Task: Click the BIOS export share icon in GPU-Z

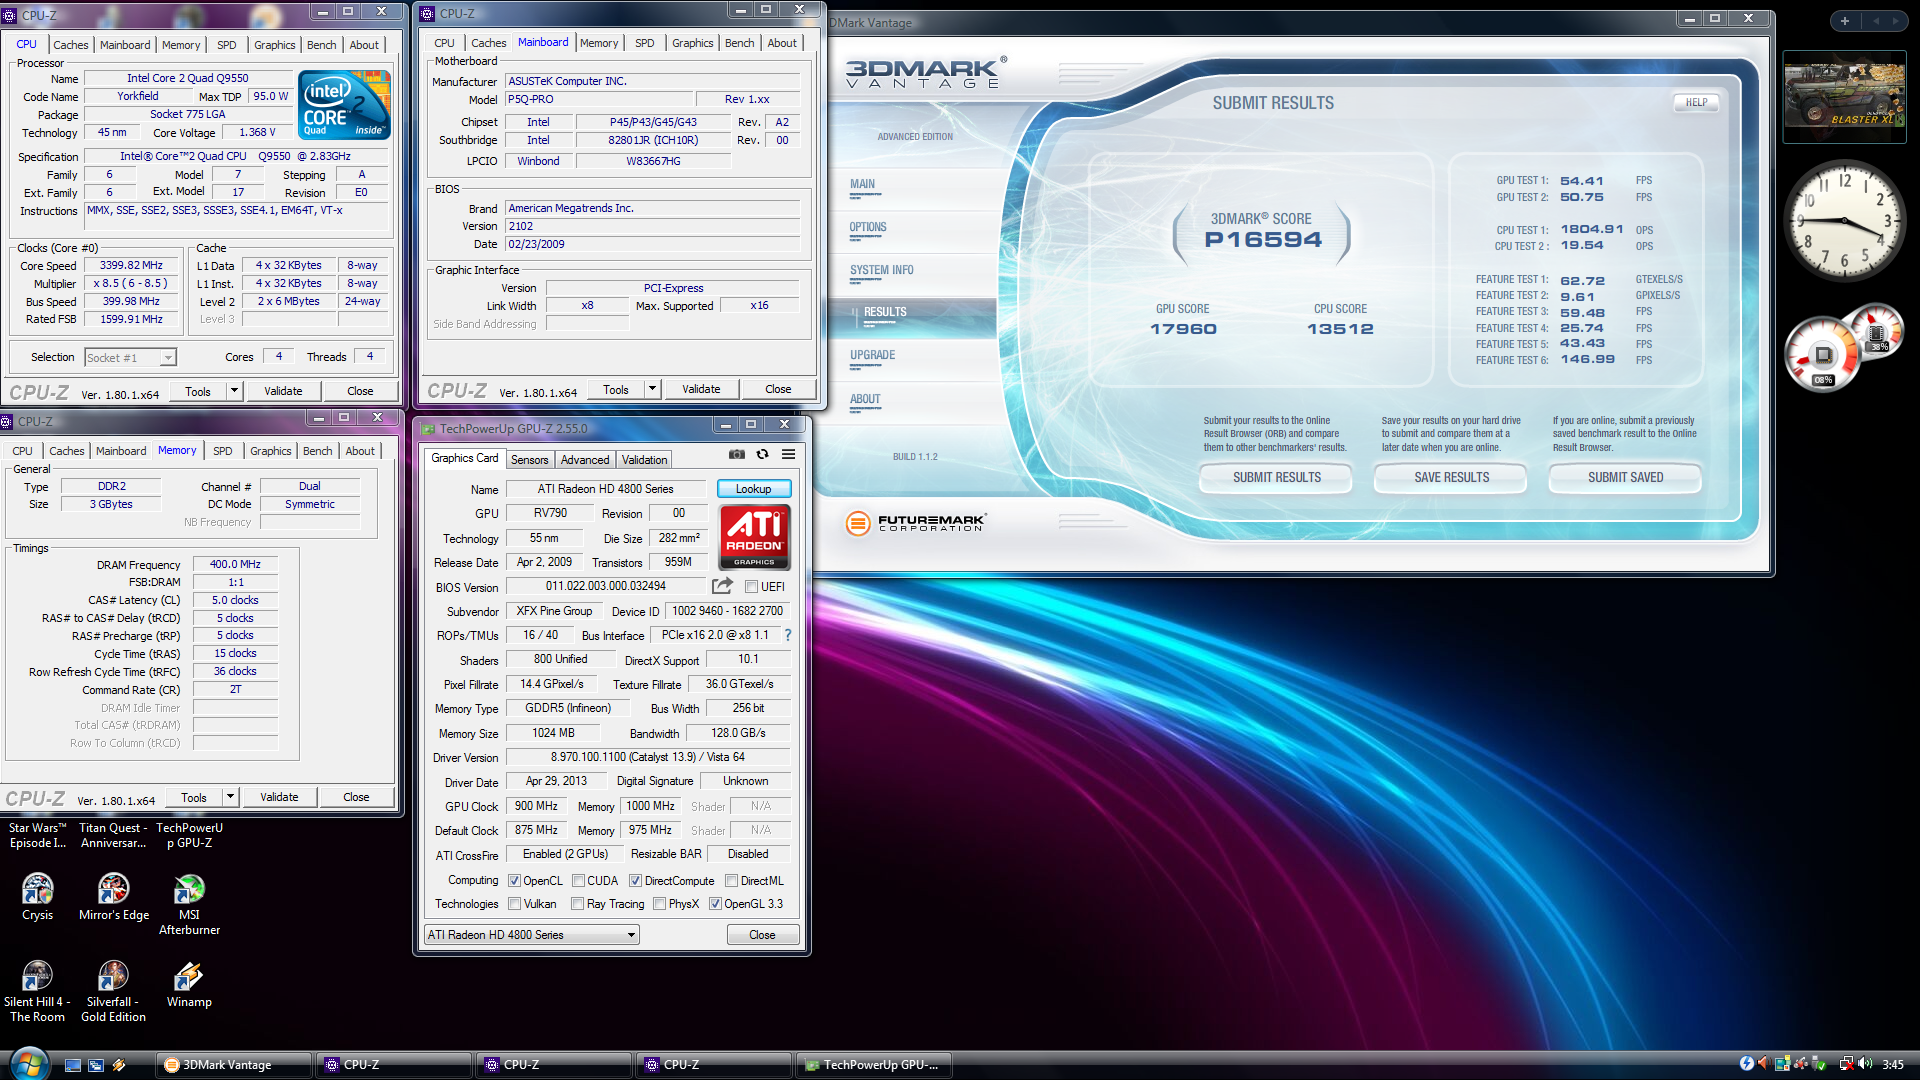Action: tap(722, 586)
